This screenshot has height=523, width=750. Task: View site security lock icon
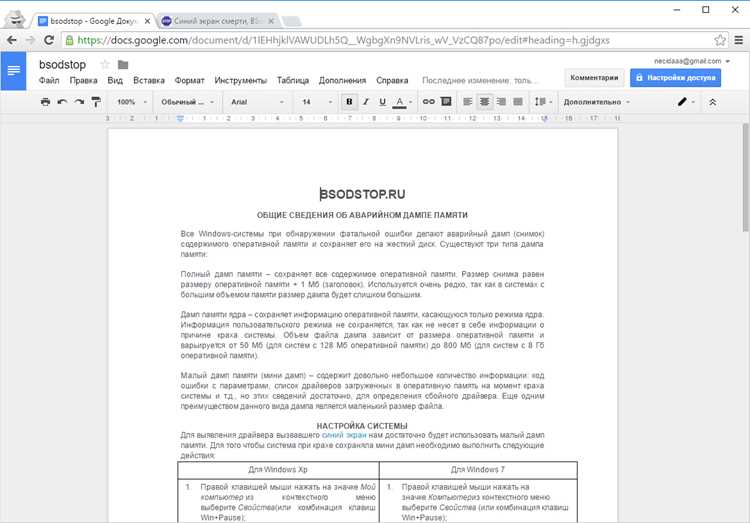tap(69, 40)
